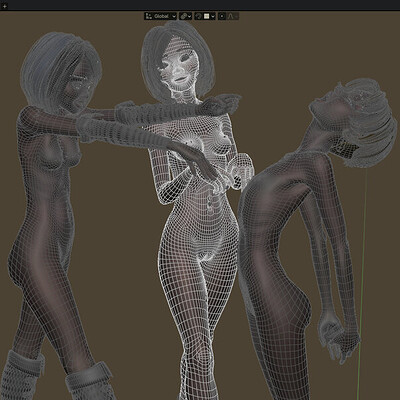Toggle the snap magnet icon

pyautogui.click(x=199, y=16)
